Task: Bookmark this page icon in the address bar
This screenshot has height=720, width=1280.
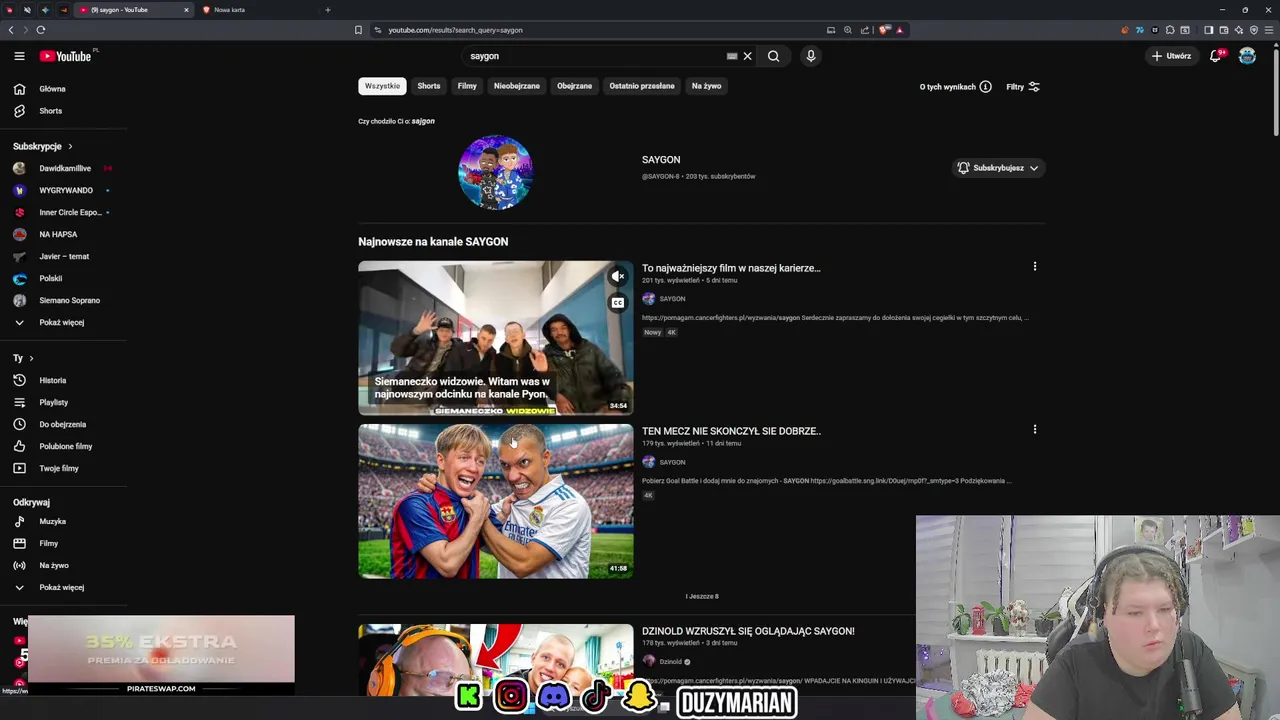Action: pyautogui.click(x=358, y=30)
